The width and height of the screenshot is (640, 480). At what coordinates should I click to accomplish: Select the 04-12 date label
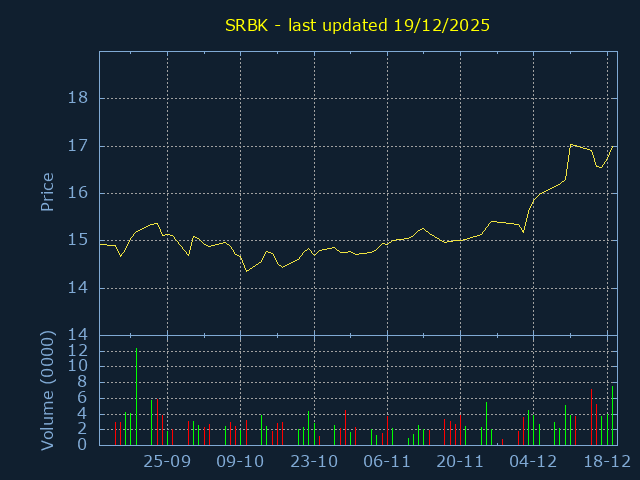534,461
